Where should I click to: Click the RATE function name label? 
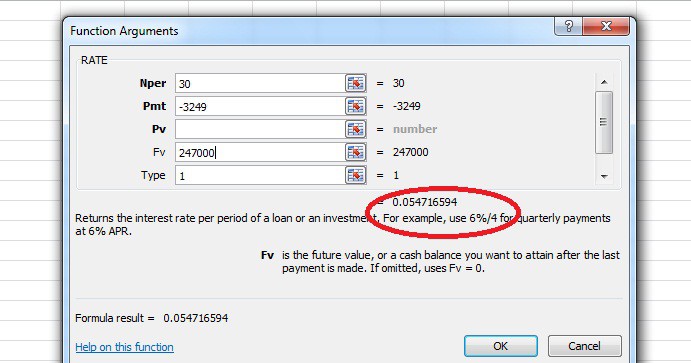pyautogui.click(x=94, y=60)
